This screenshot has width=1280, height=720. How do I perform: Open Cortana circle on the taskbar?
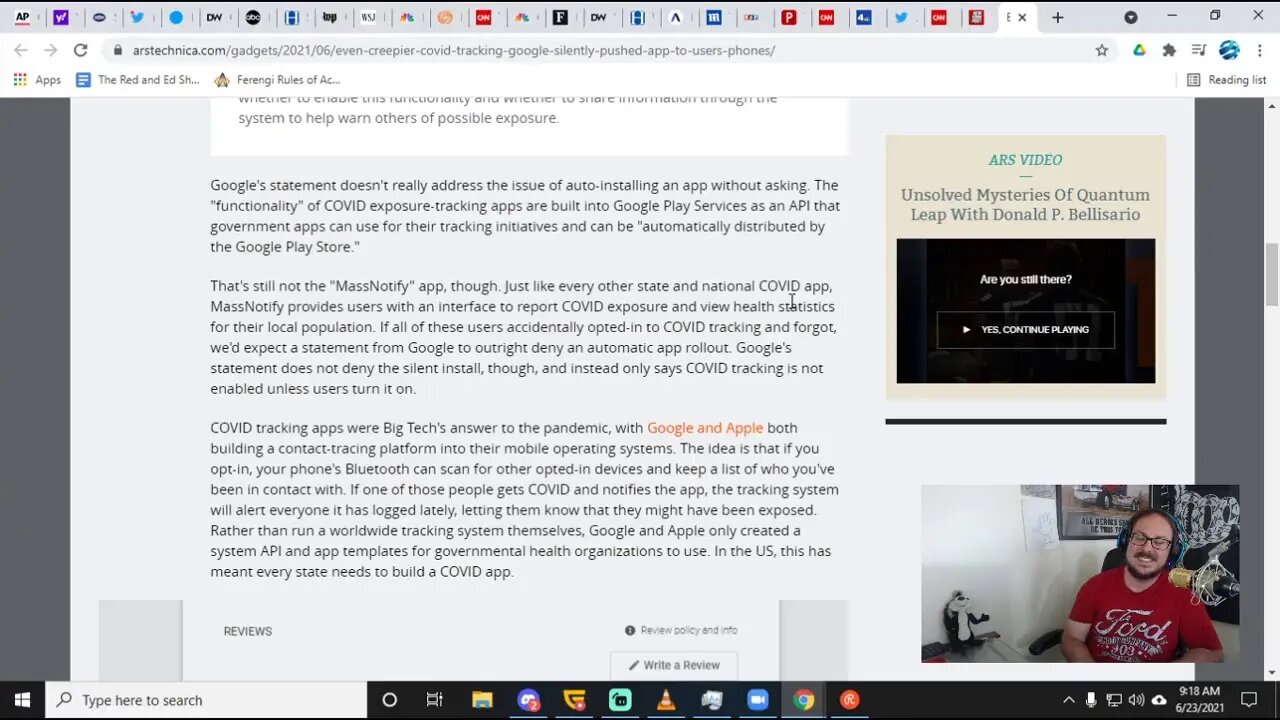point(390,700)
